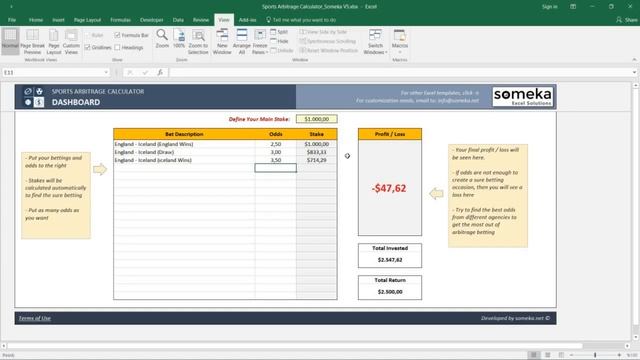Screen dimensions: 640x360
Task: Click Tell me what you want lightbulb
Action: click(268, 20)
